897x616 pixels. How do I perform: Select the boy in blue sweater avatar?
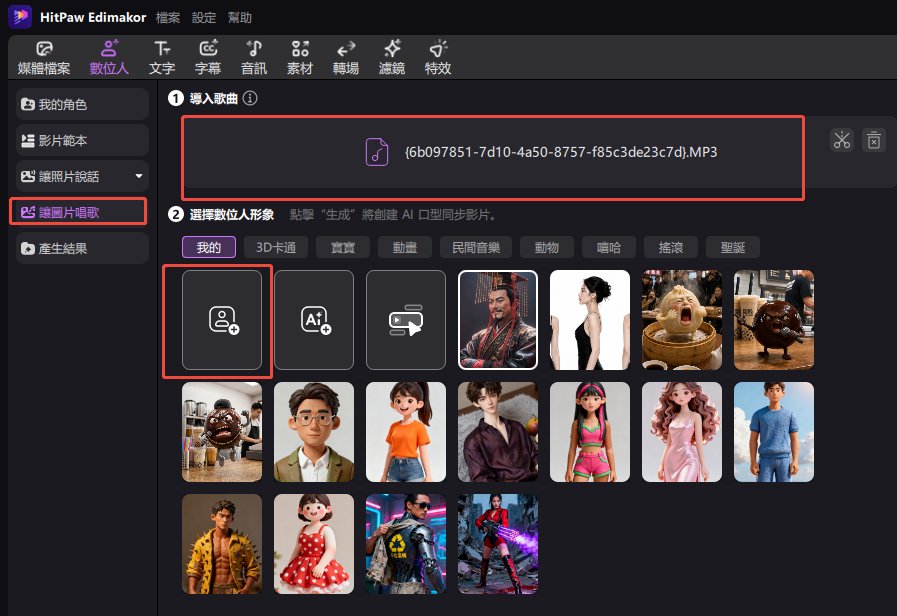773,432
